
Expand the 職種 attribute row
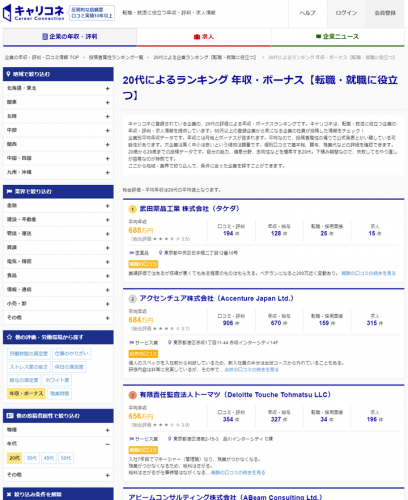click(x=58, y=430)
